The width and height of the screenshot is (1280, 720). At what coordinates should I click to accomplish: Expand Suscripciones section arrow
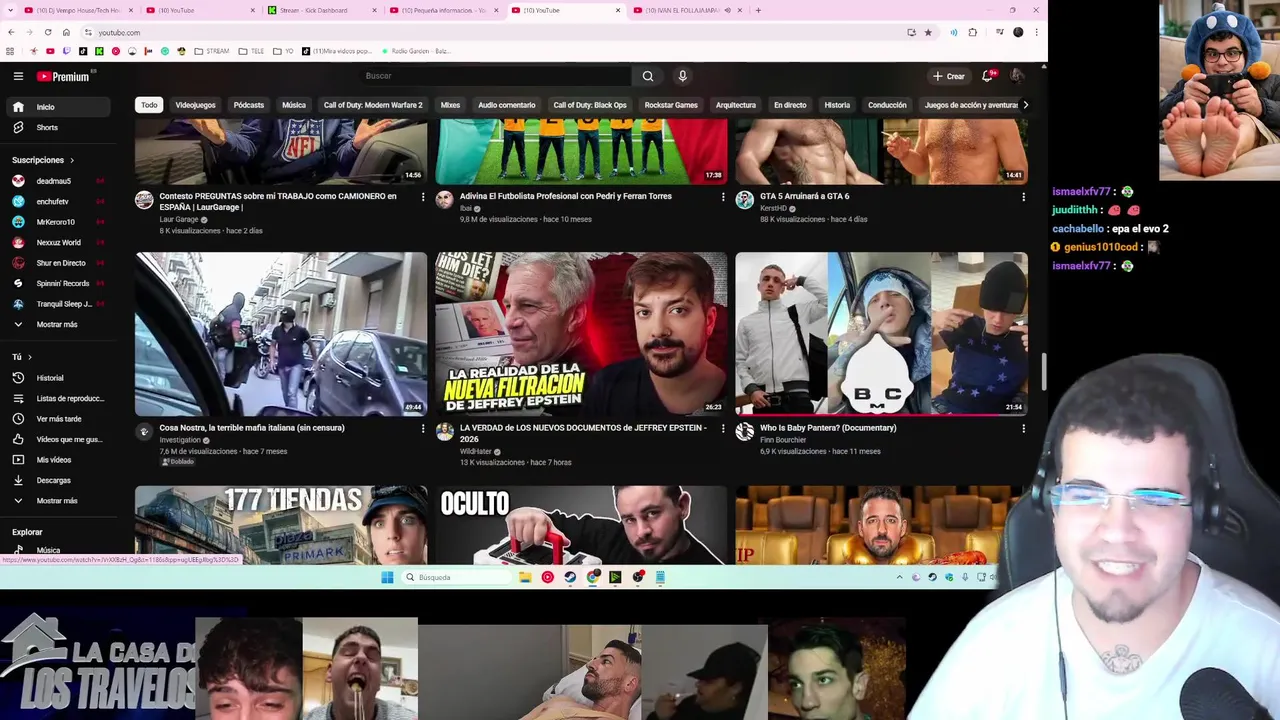point(72,160)
